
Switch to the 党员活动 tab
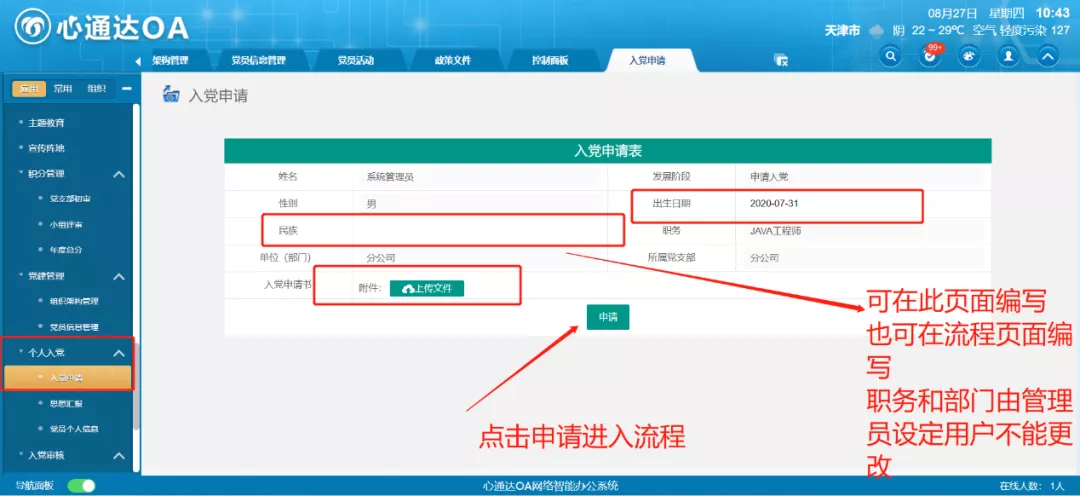(x=355, y=61)
